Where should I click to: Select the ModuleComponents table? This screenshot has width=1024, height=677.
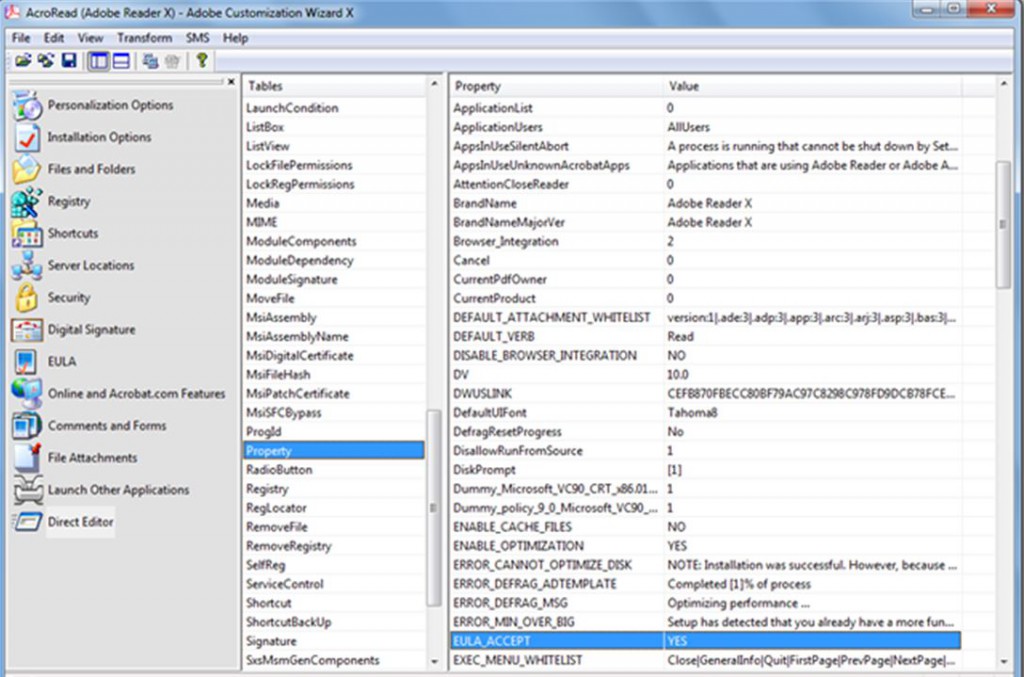click(x=334, y=241)
